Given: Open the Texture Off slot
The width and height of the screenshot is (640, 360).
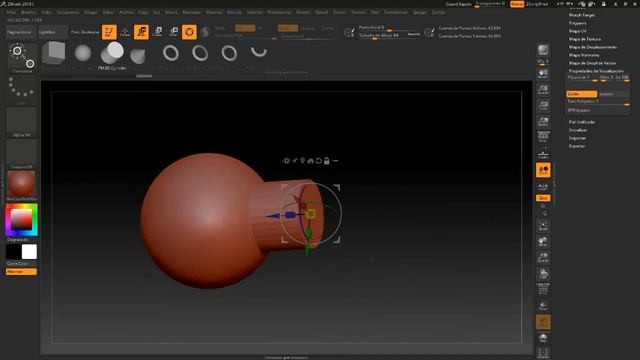Looking at the screenshot, I should (21, 154).
